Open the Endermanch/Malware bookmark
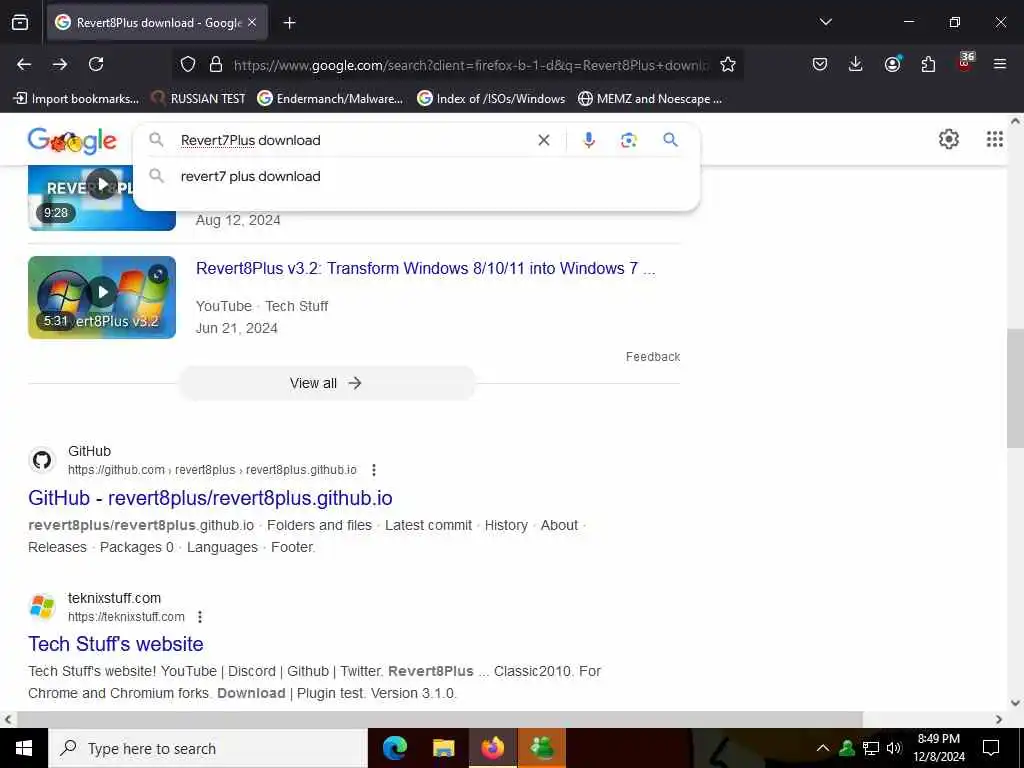Screen dimensions: 1024x768 330,99
